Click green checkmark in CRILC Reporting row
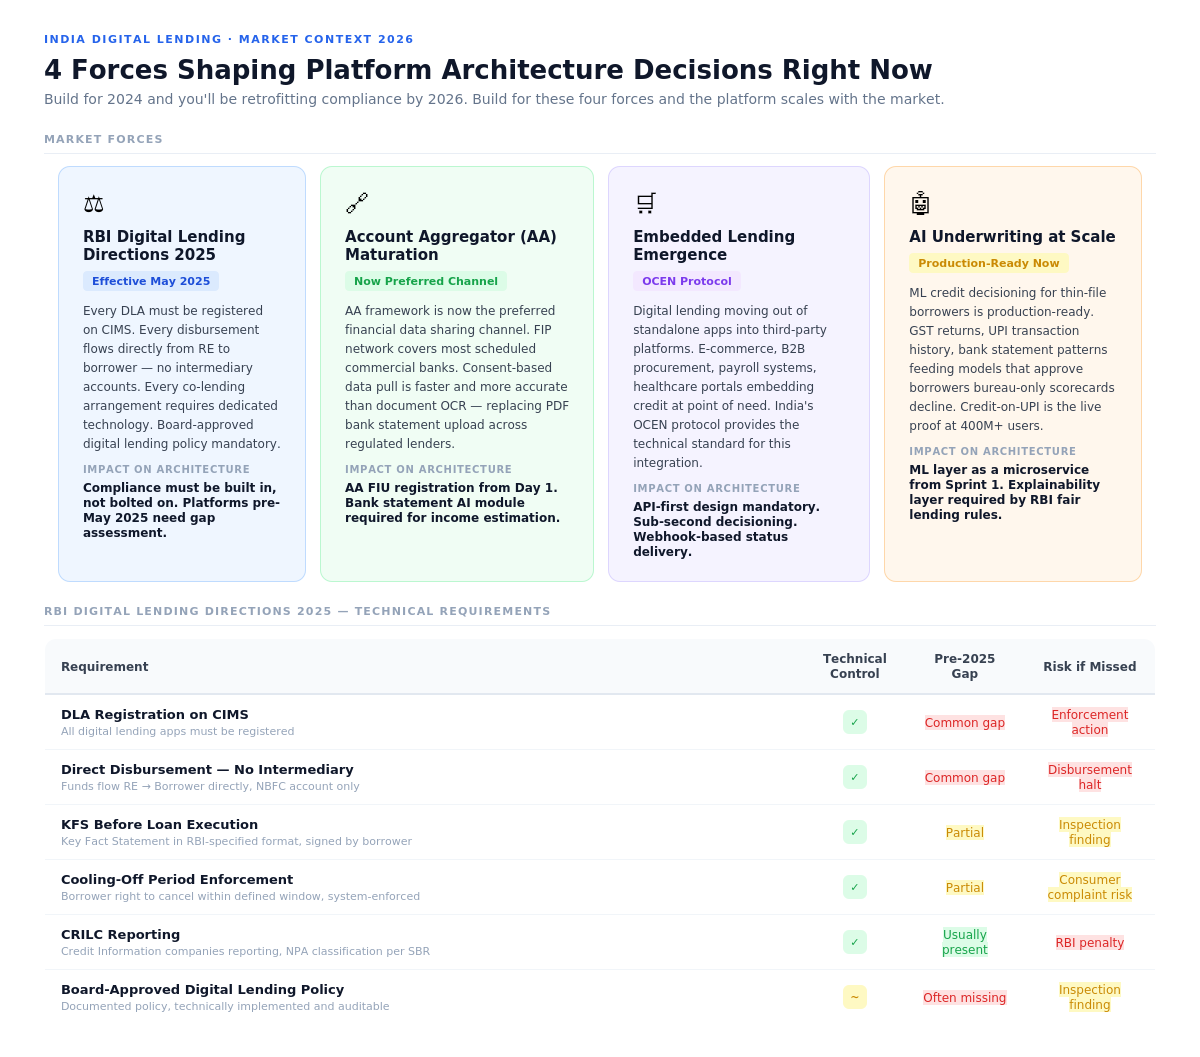This screenshot has width=1200, height=1057. 855,942
